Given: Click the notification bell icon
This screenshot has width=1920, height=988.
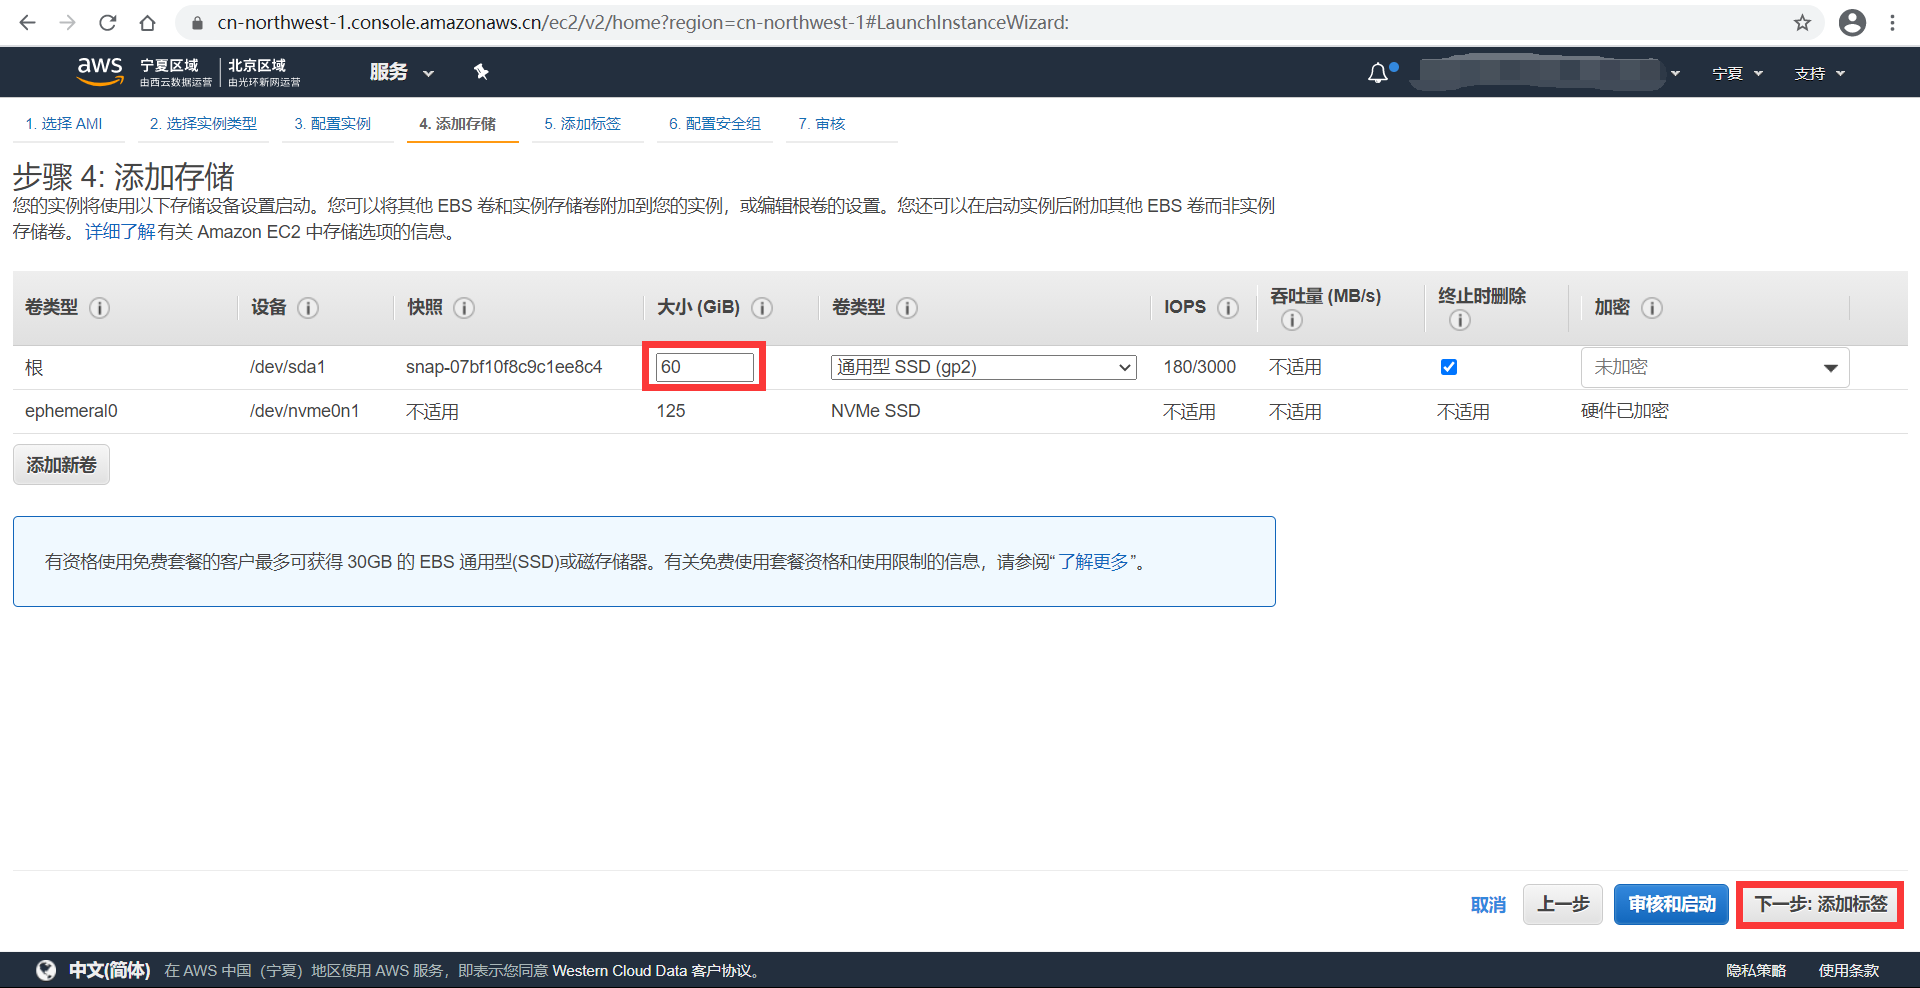Looking at the screenshot, I should (1378, 72).
